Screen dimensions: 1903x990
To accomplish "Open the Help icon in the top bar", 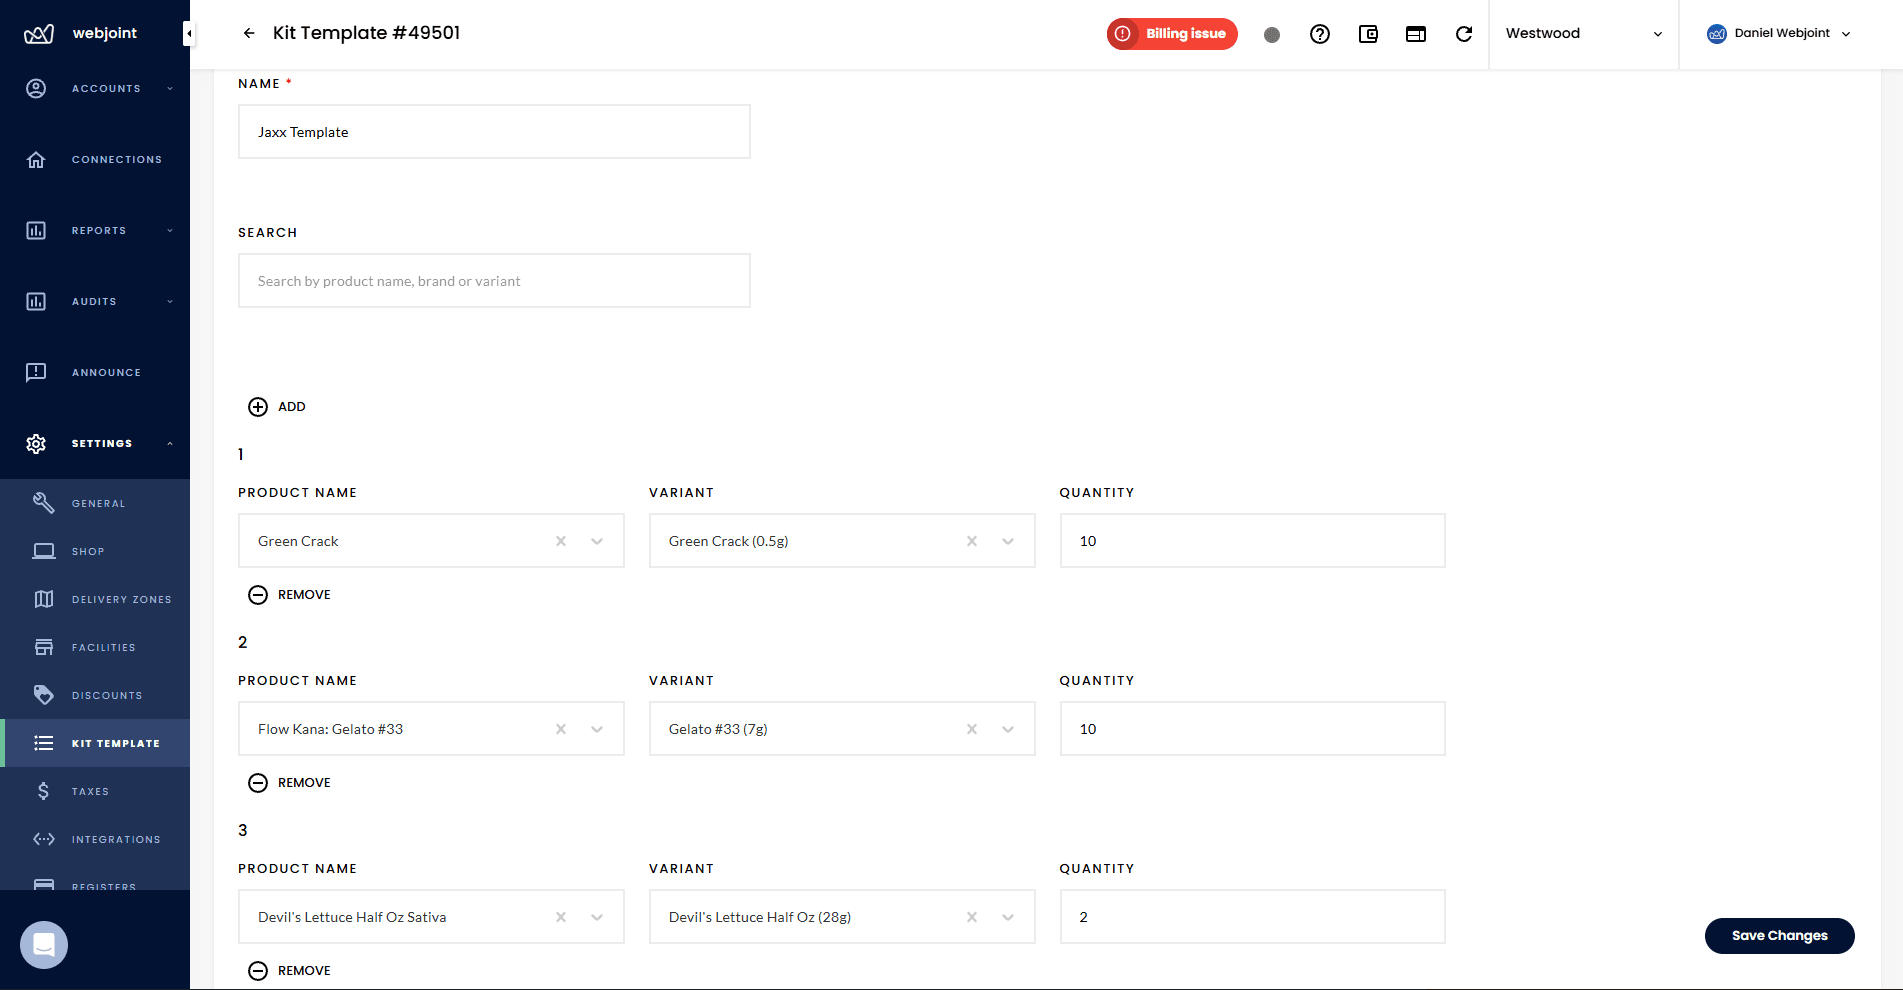I will (1320, 33).
